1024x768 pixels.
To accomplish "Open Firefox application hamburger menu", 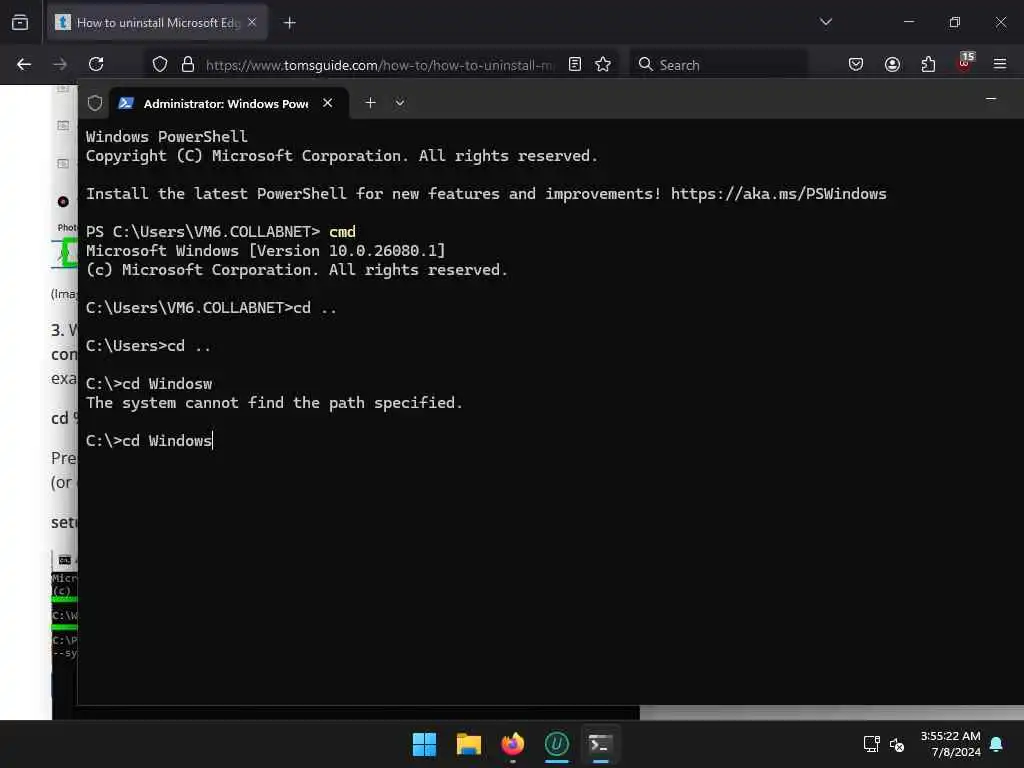I will pyautogui.click(x=1000, y=64).
